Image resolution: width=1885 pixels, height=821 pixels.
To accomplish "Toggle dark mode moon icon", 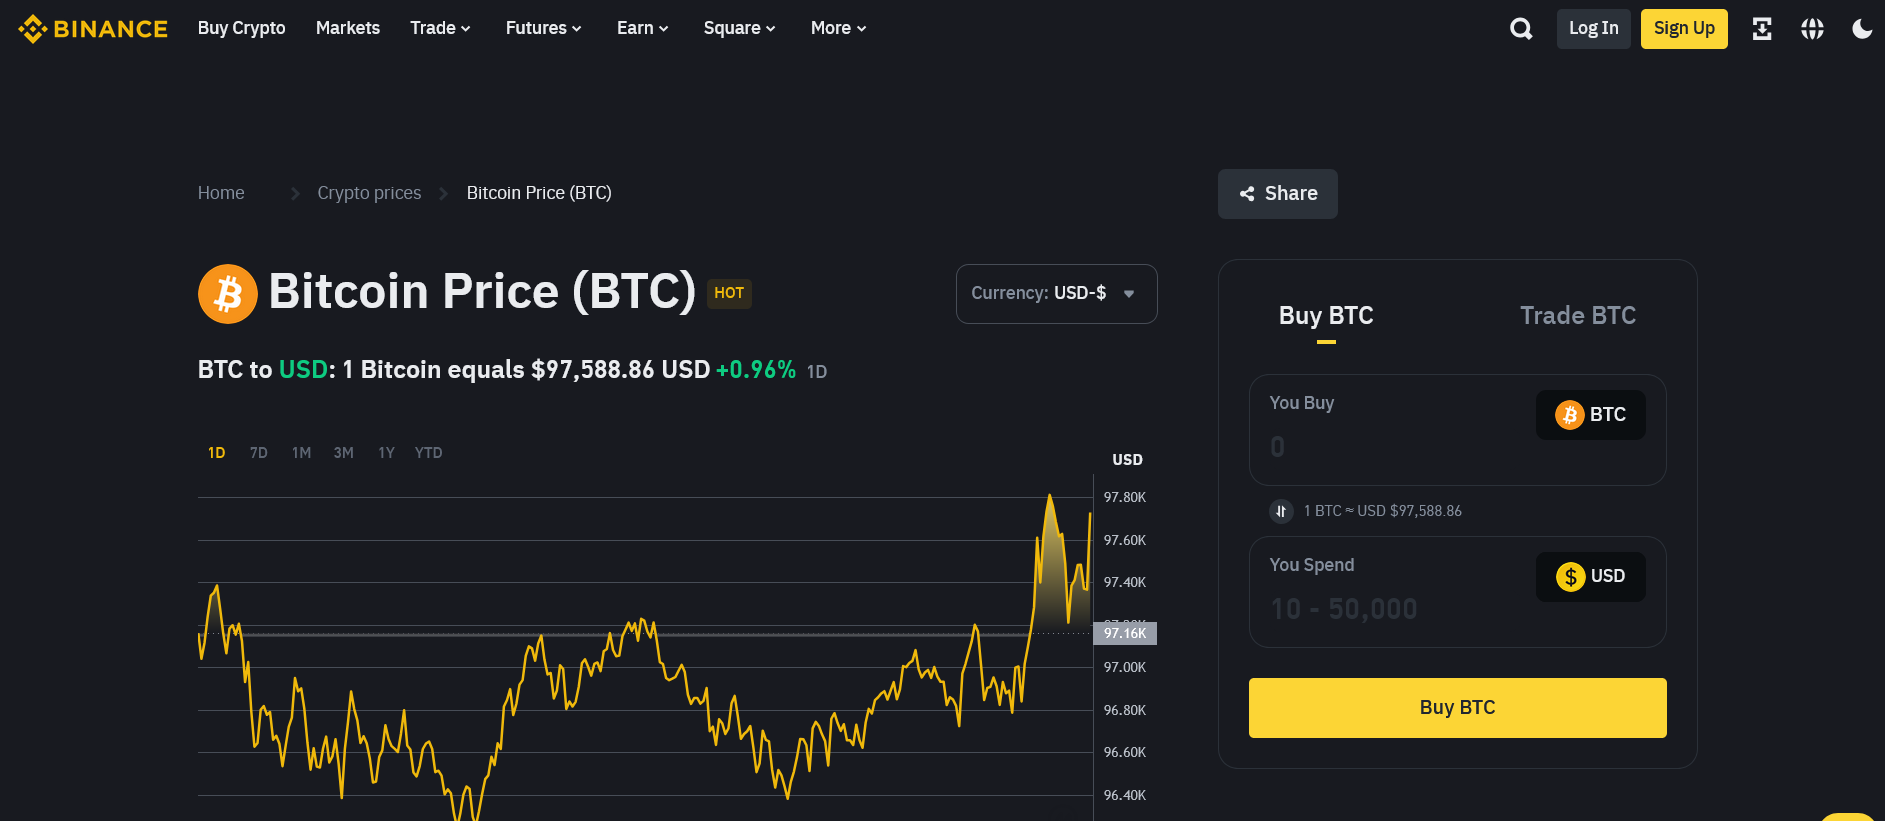I will (1862, 29).
